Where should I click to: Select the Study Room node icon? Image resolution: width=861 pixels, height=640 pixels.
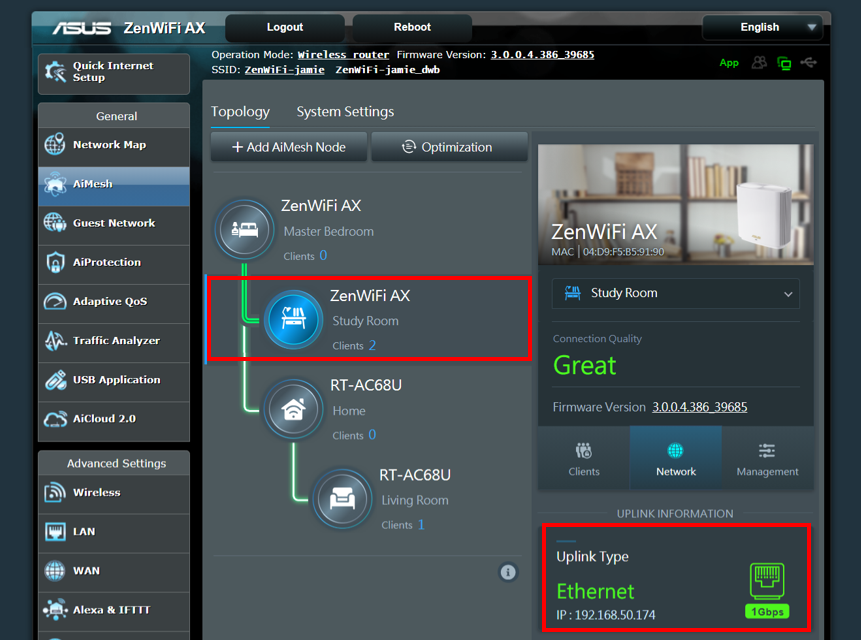[x=293, y=319]
